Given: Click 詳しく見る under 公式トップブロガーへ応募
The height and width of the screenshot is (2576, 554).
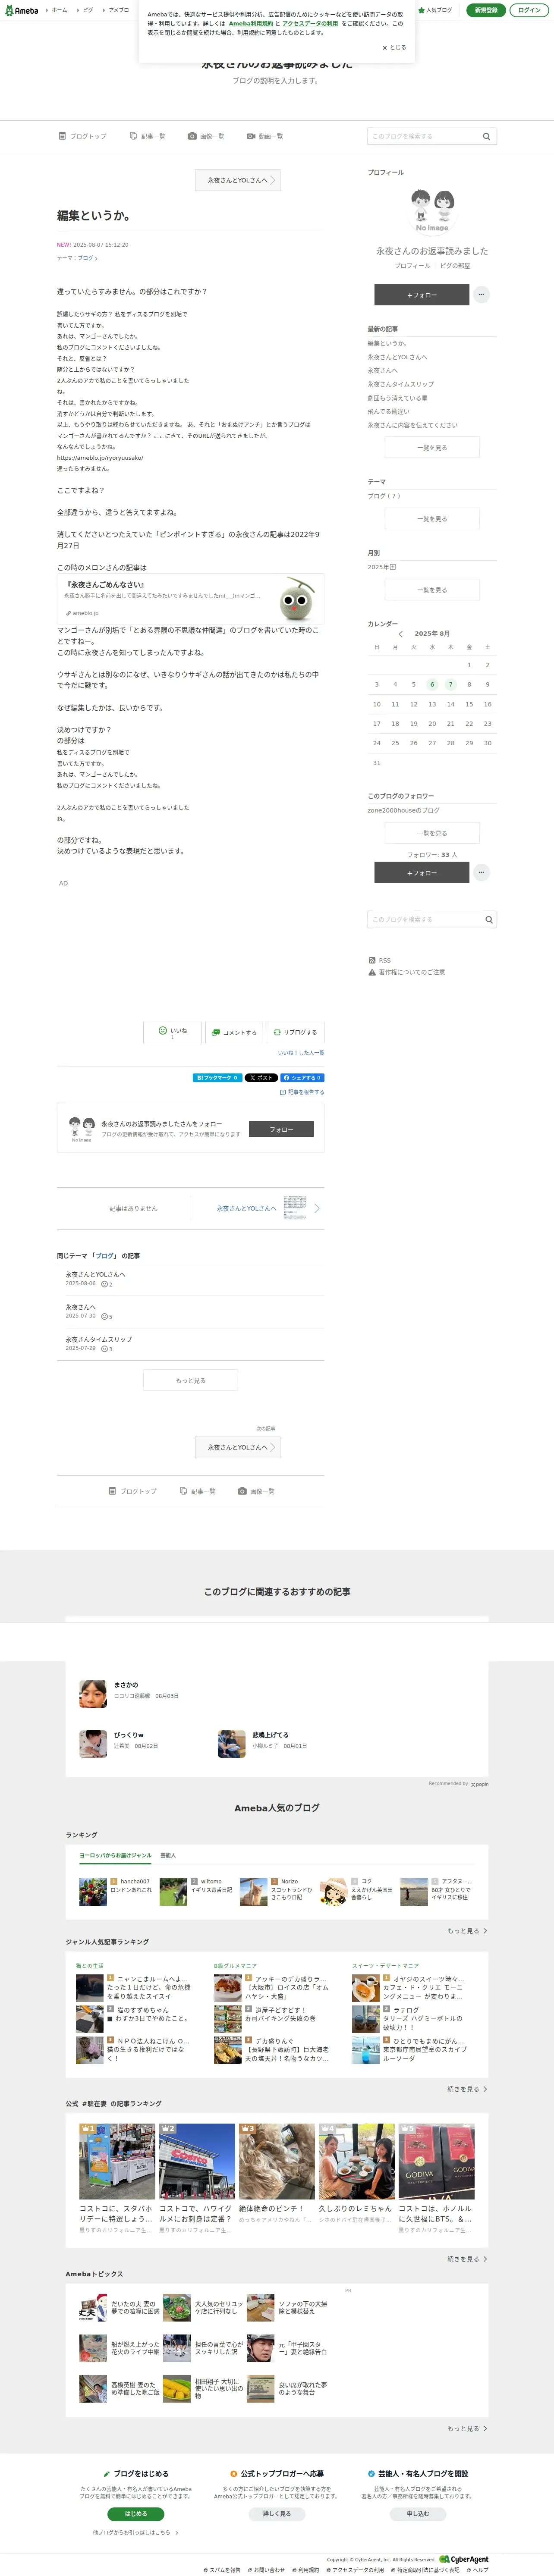Looking at the screenshot, I should coord(276,2514).
